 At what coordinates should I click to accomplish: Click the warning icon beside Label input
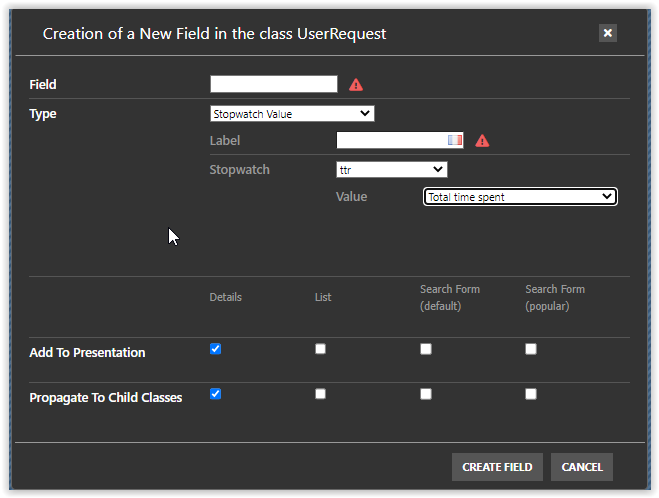pyautogui.click(x=482, y=141)
